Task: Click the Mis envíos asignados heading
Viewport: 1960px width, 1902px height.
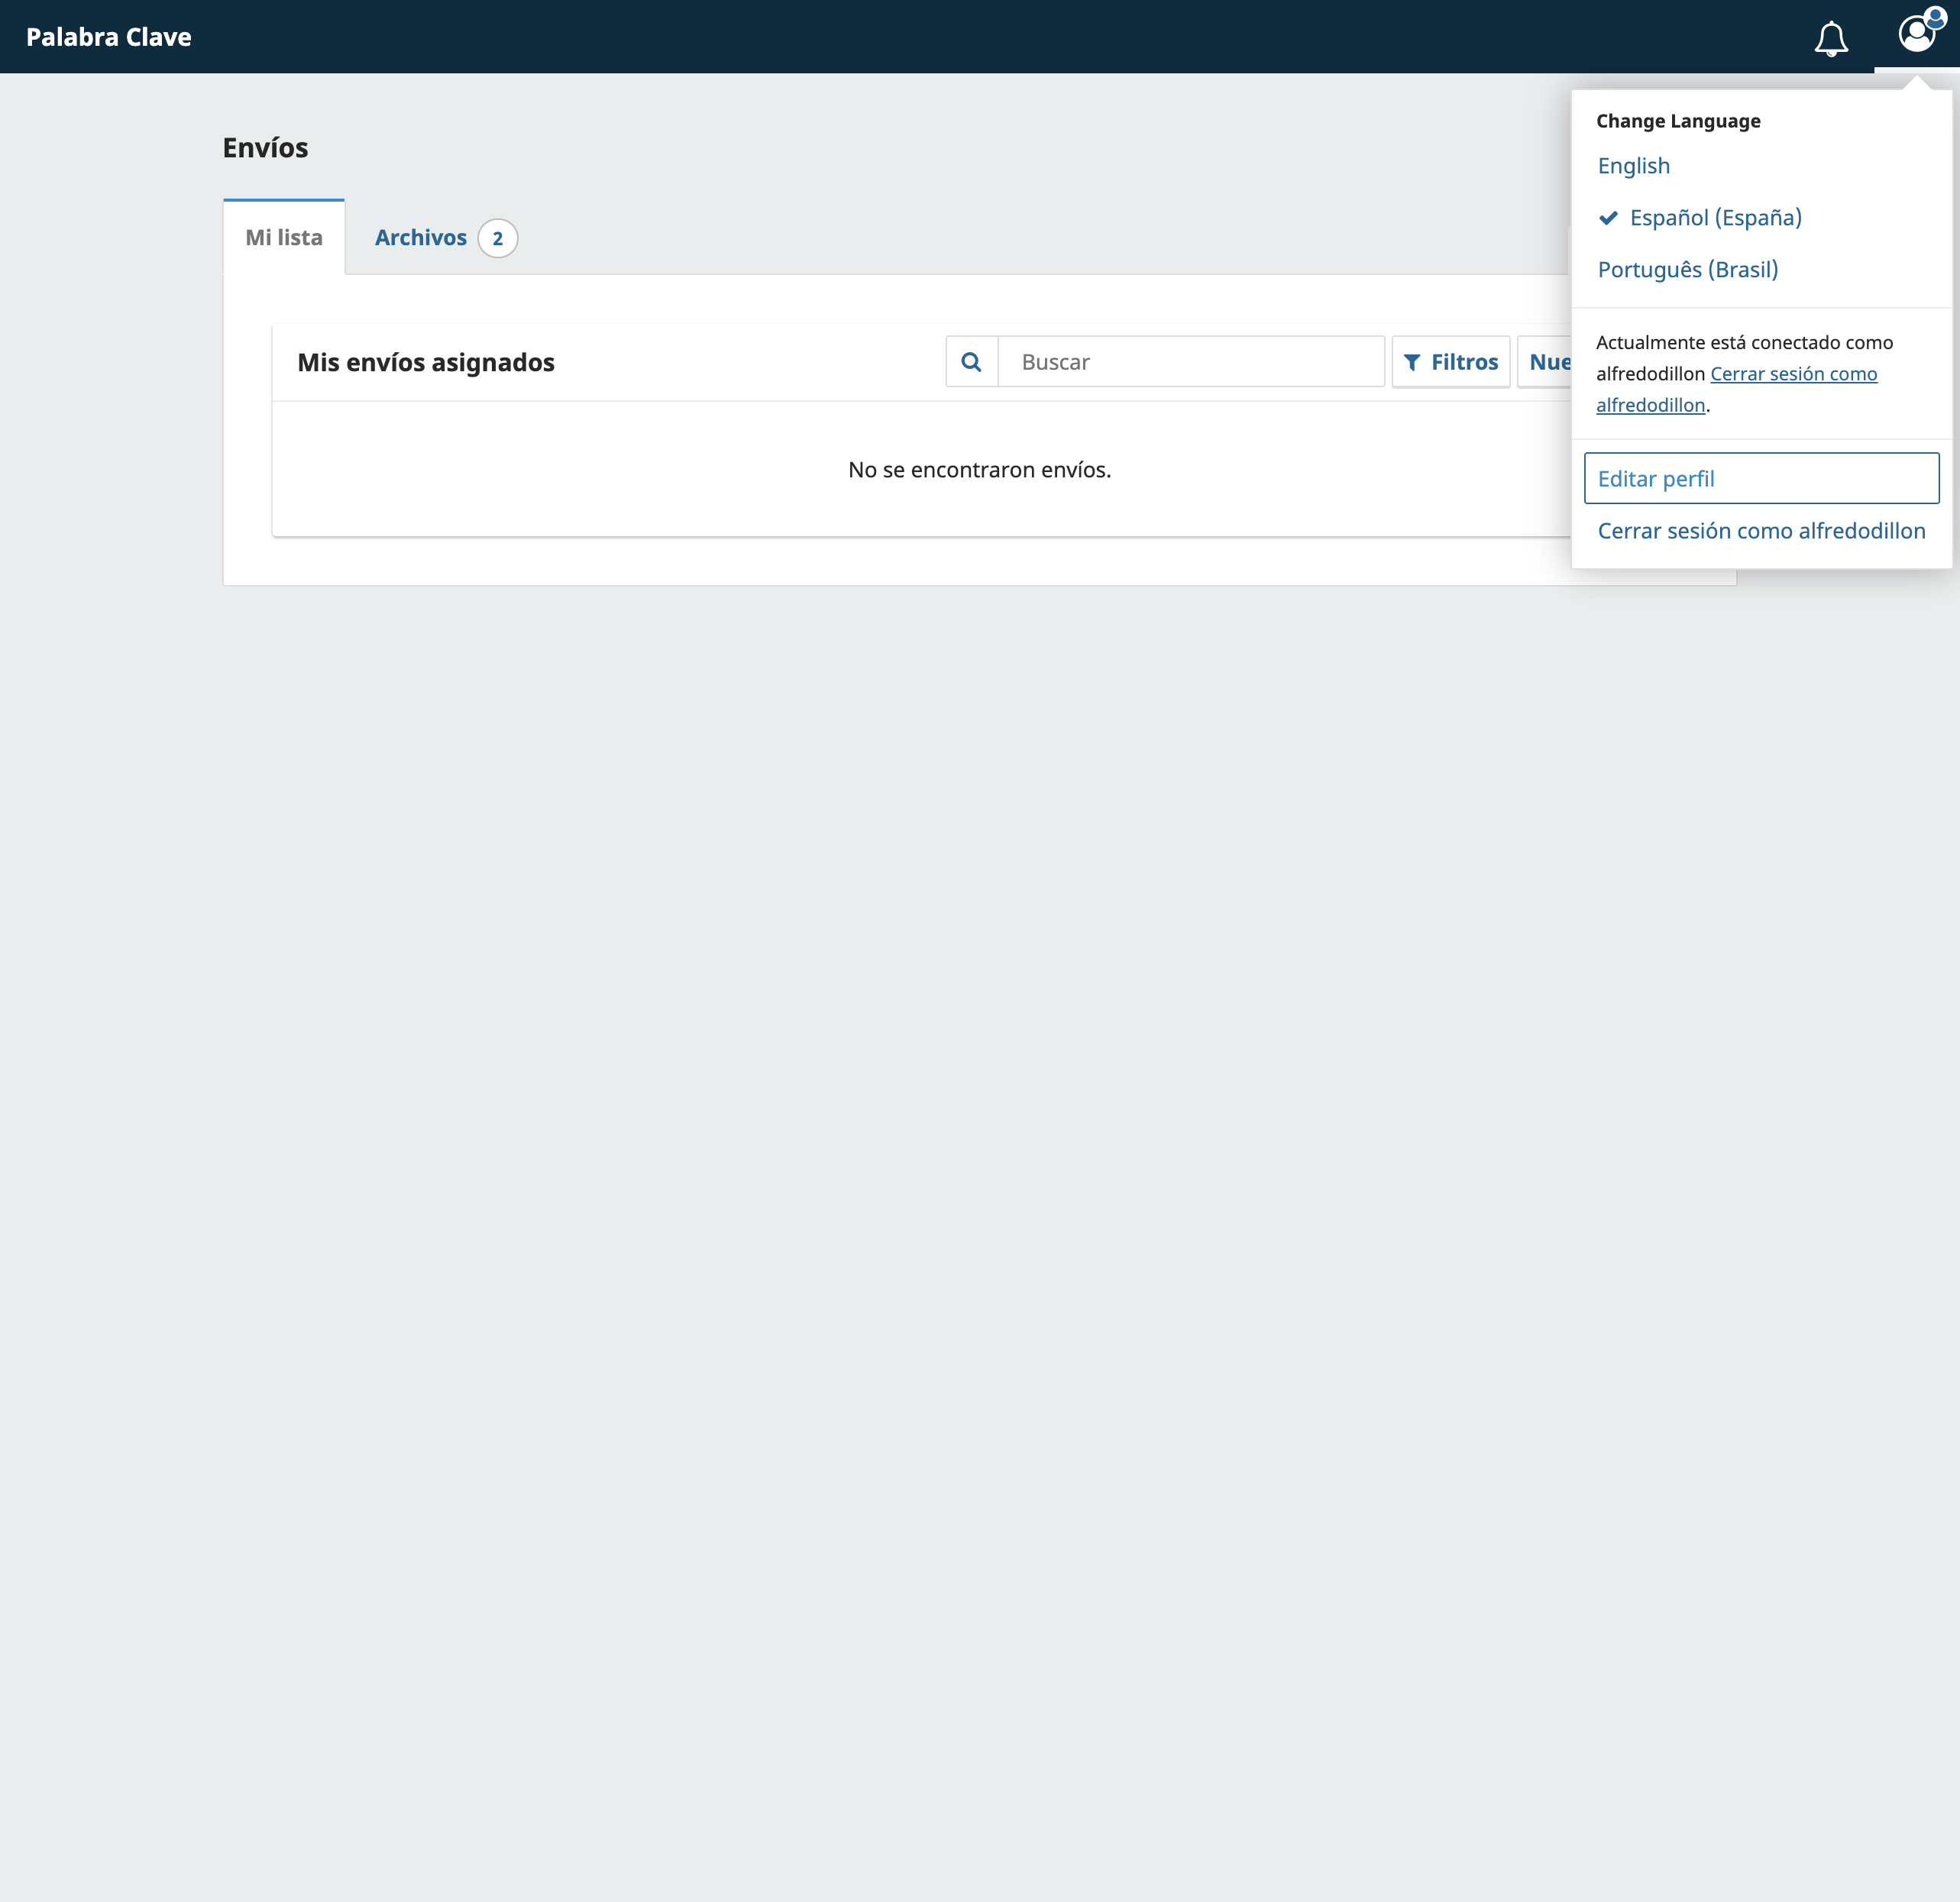Action: (426, 362)
